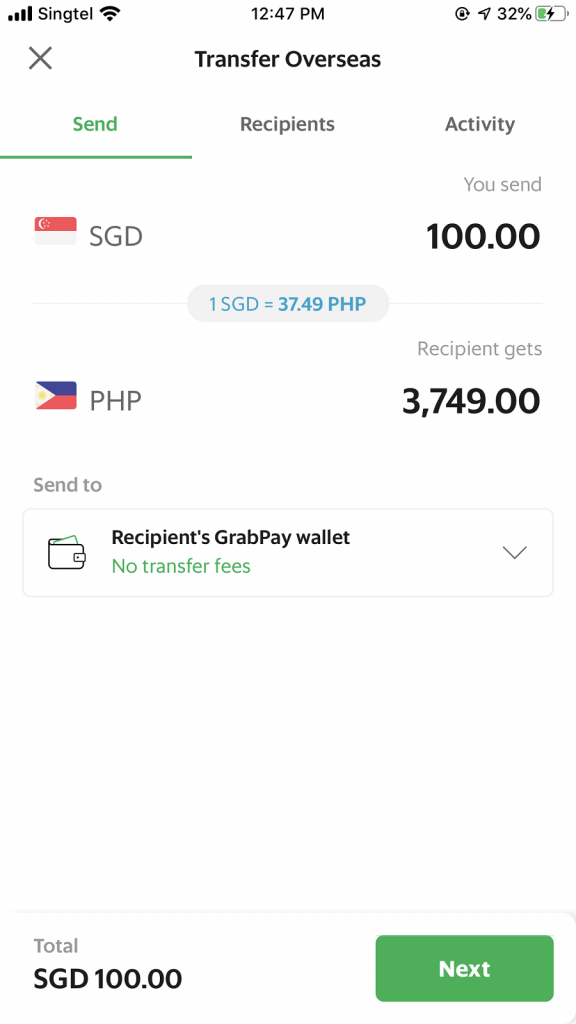576x1024 pixels.
Task: Close the Transfer Overseas screen
Action: pyautogui.click(x=40, y=58)
